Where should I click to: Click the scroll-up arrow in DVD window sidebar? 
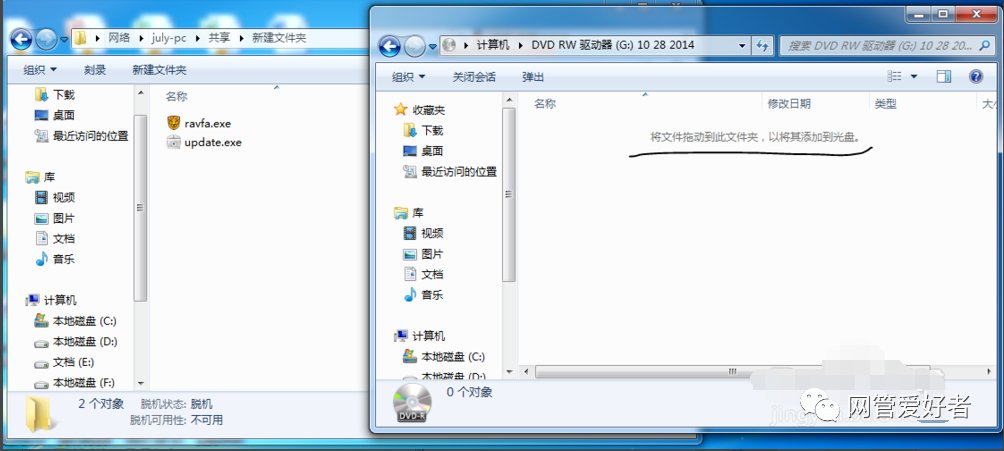[509, 99]
